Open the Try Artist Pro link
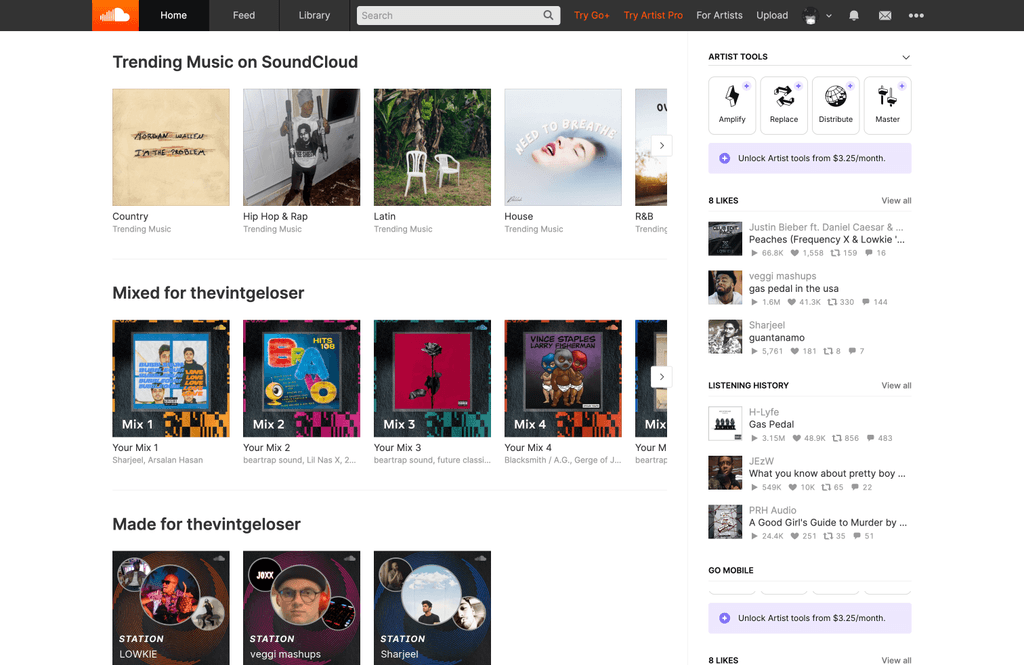The height and width of the screenshot is (665, 1024). 653,15
